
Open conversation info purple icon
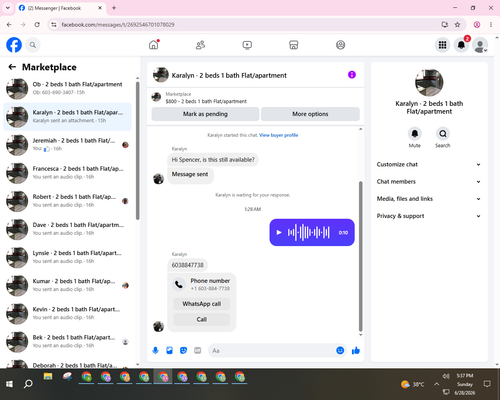[x=352, y=75]
